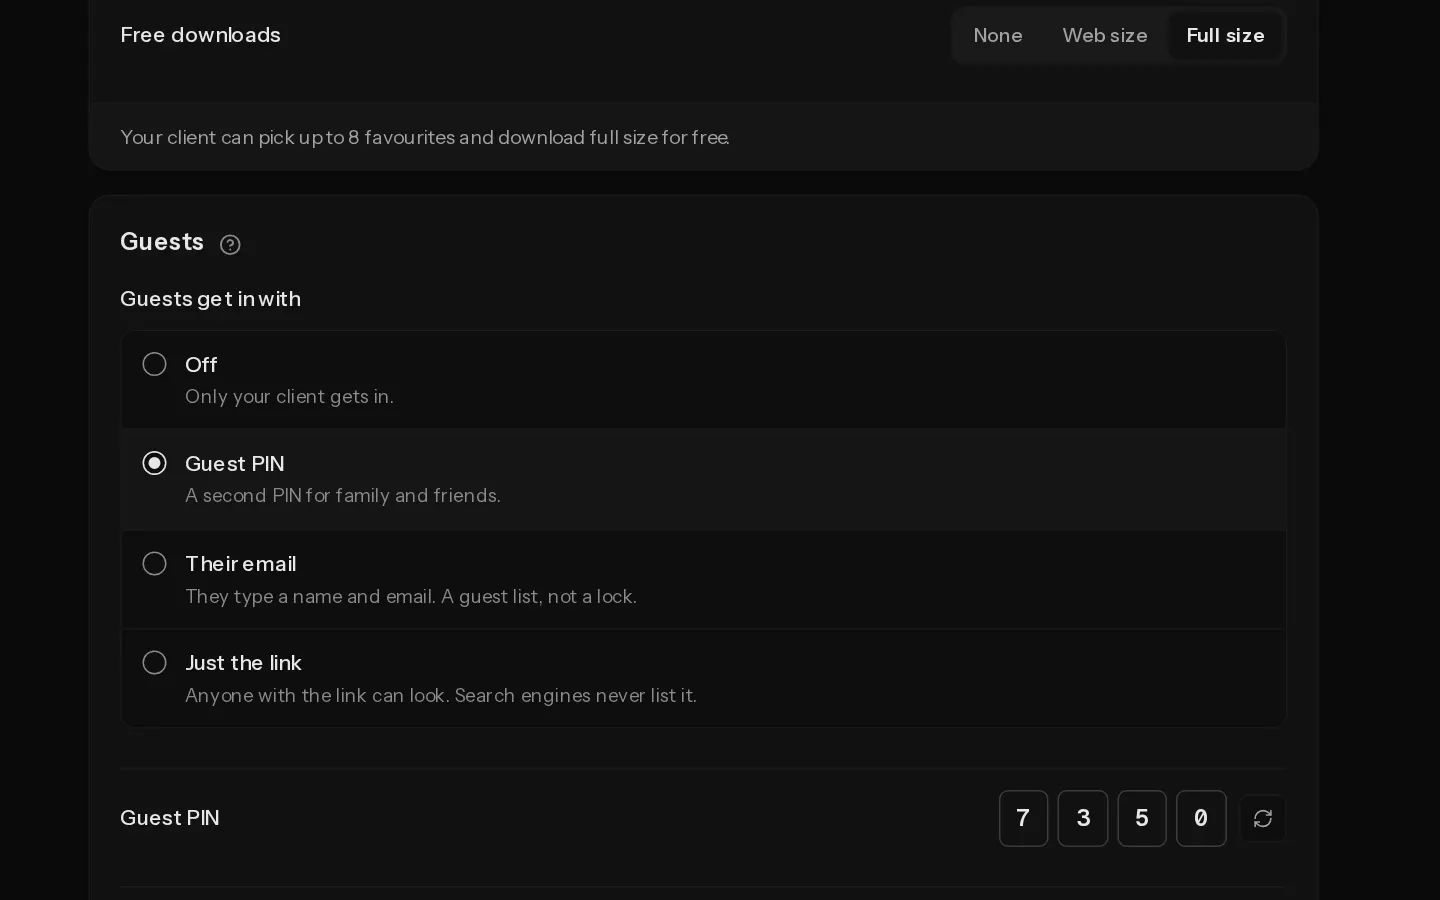The width and height of the screenshot is (1440, 900).
Task: Click the 'Guests get in with' label
Action: (210, 299)
